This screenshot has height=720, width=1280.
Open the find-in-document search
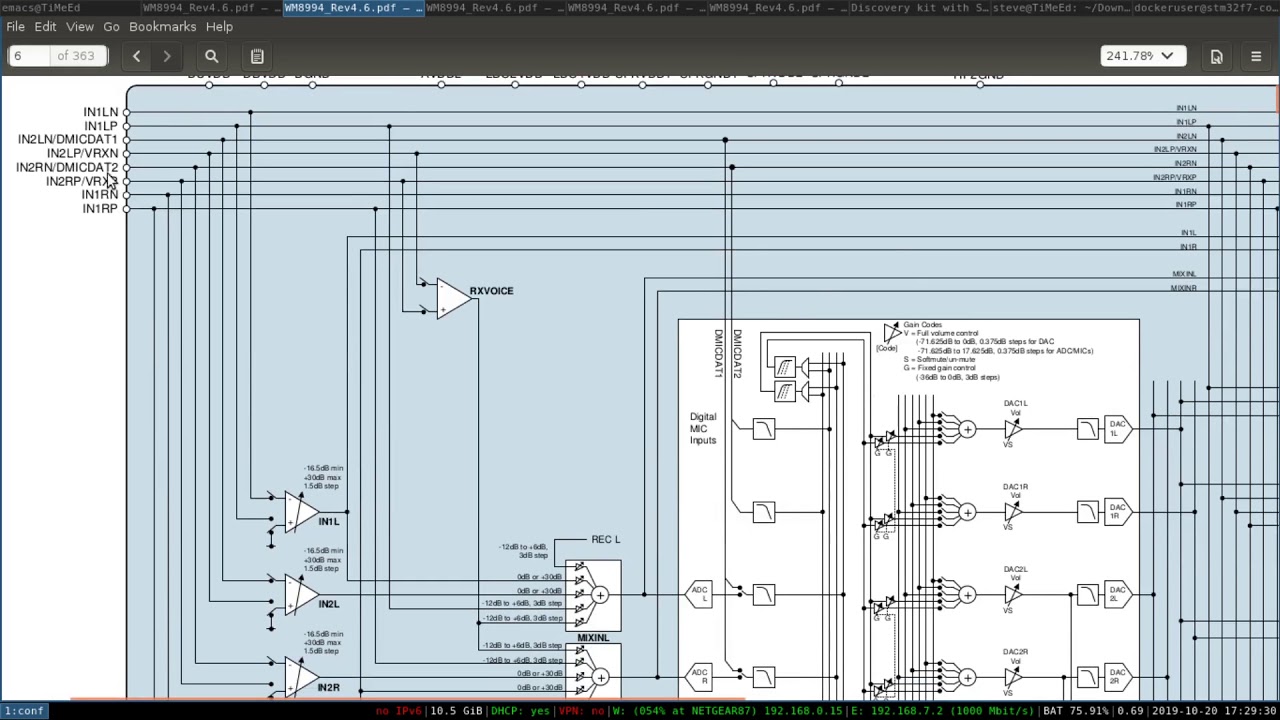click(211, 56)
